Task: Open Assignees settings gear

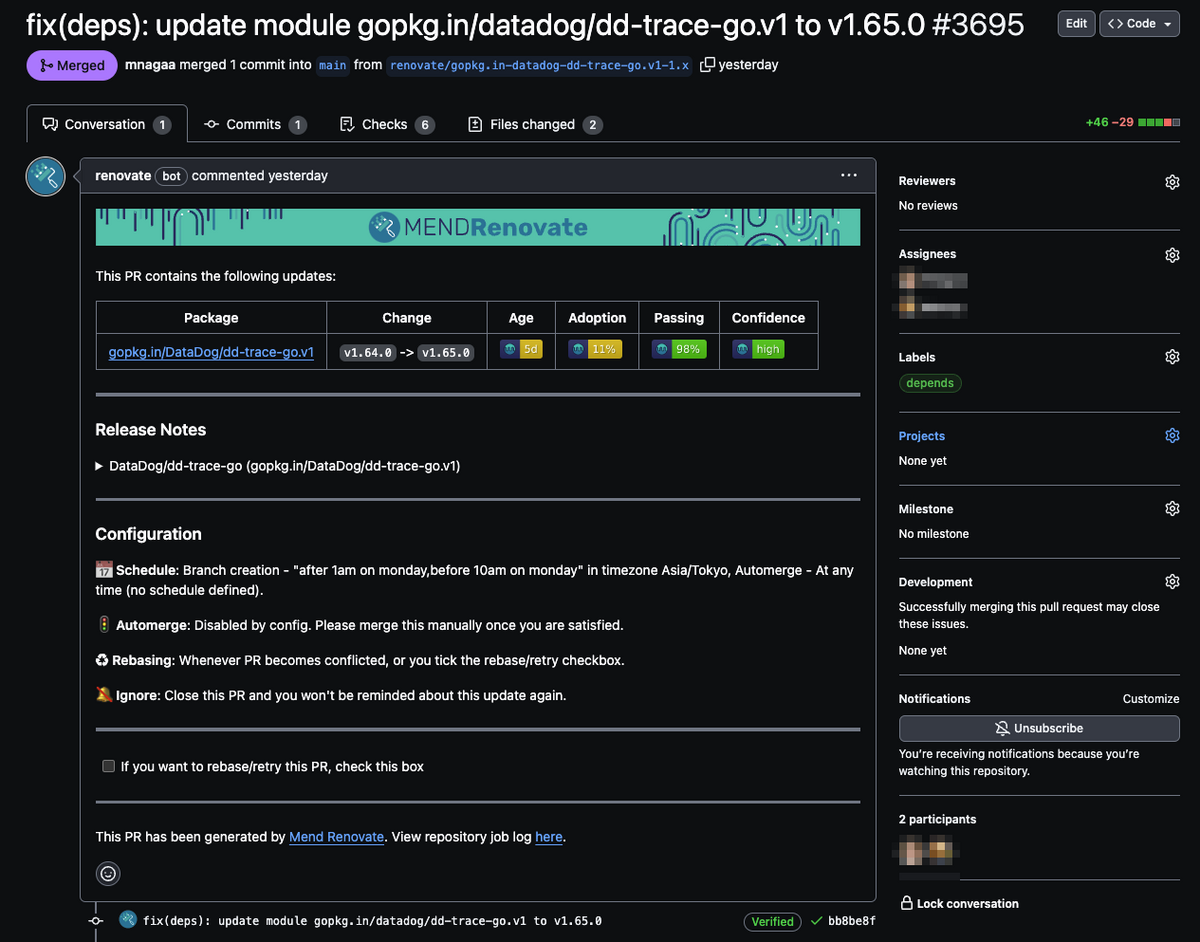Action: click(x=1172, y=255)
